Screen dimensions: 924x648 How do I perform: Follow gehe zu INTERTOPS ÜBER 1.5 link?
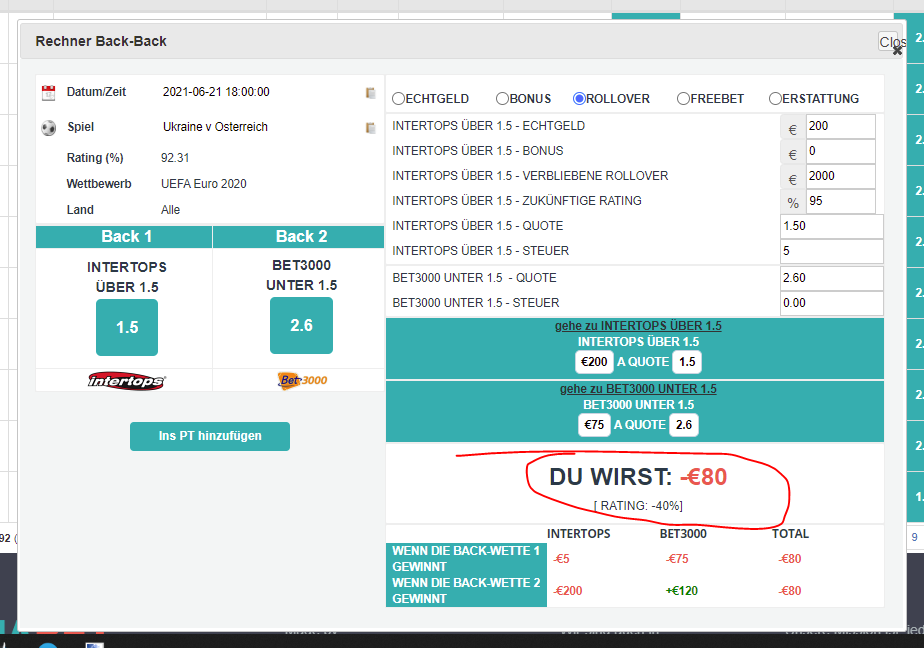point(638,326)
